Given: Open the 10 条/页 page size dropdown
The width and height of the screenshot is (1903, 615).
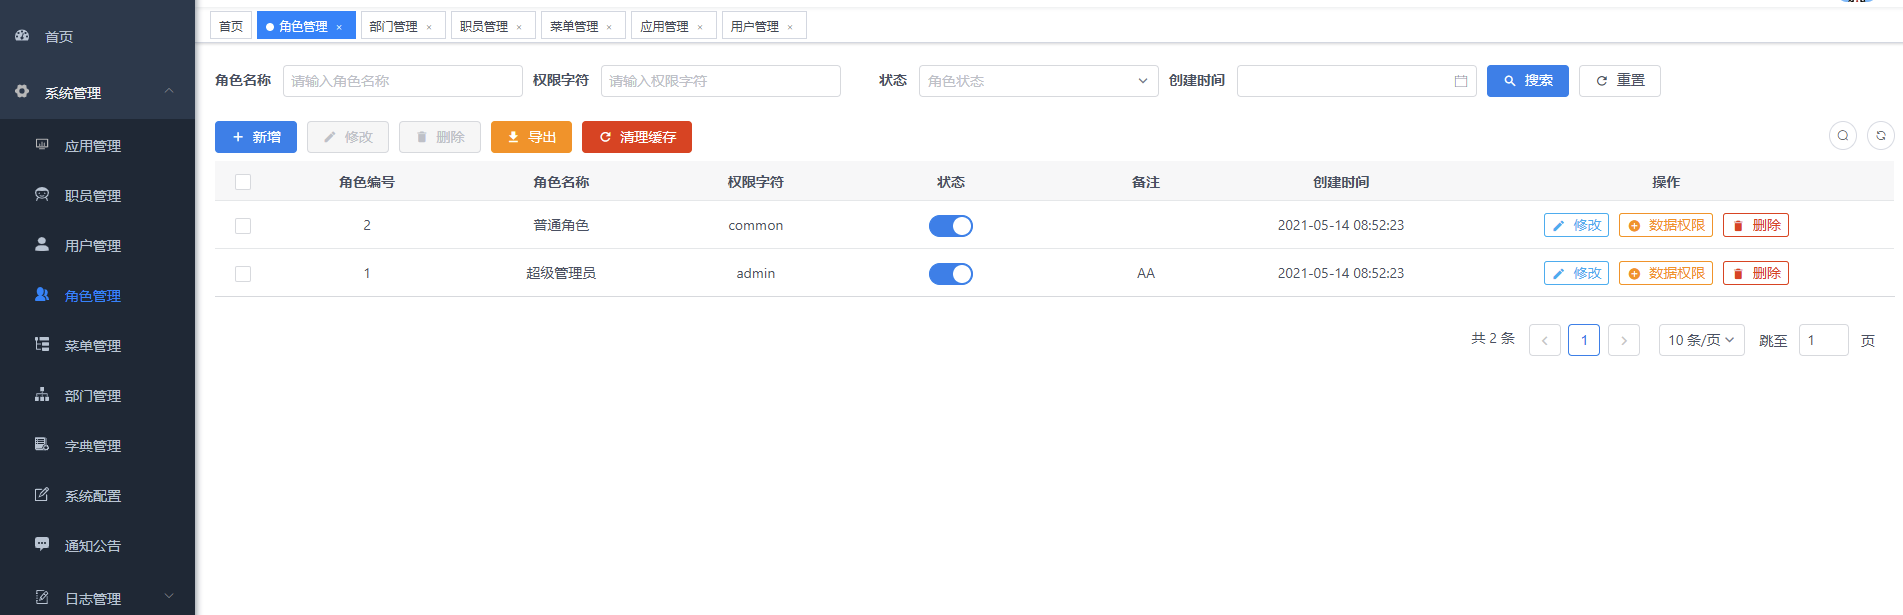Looking at the screenshot, I should click(1700, 340).
